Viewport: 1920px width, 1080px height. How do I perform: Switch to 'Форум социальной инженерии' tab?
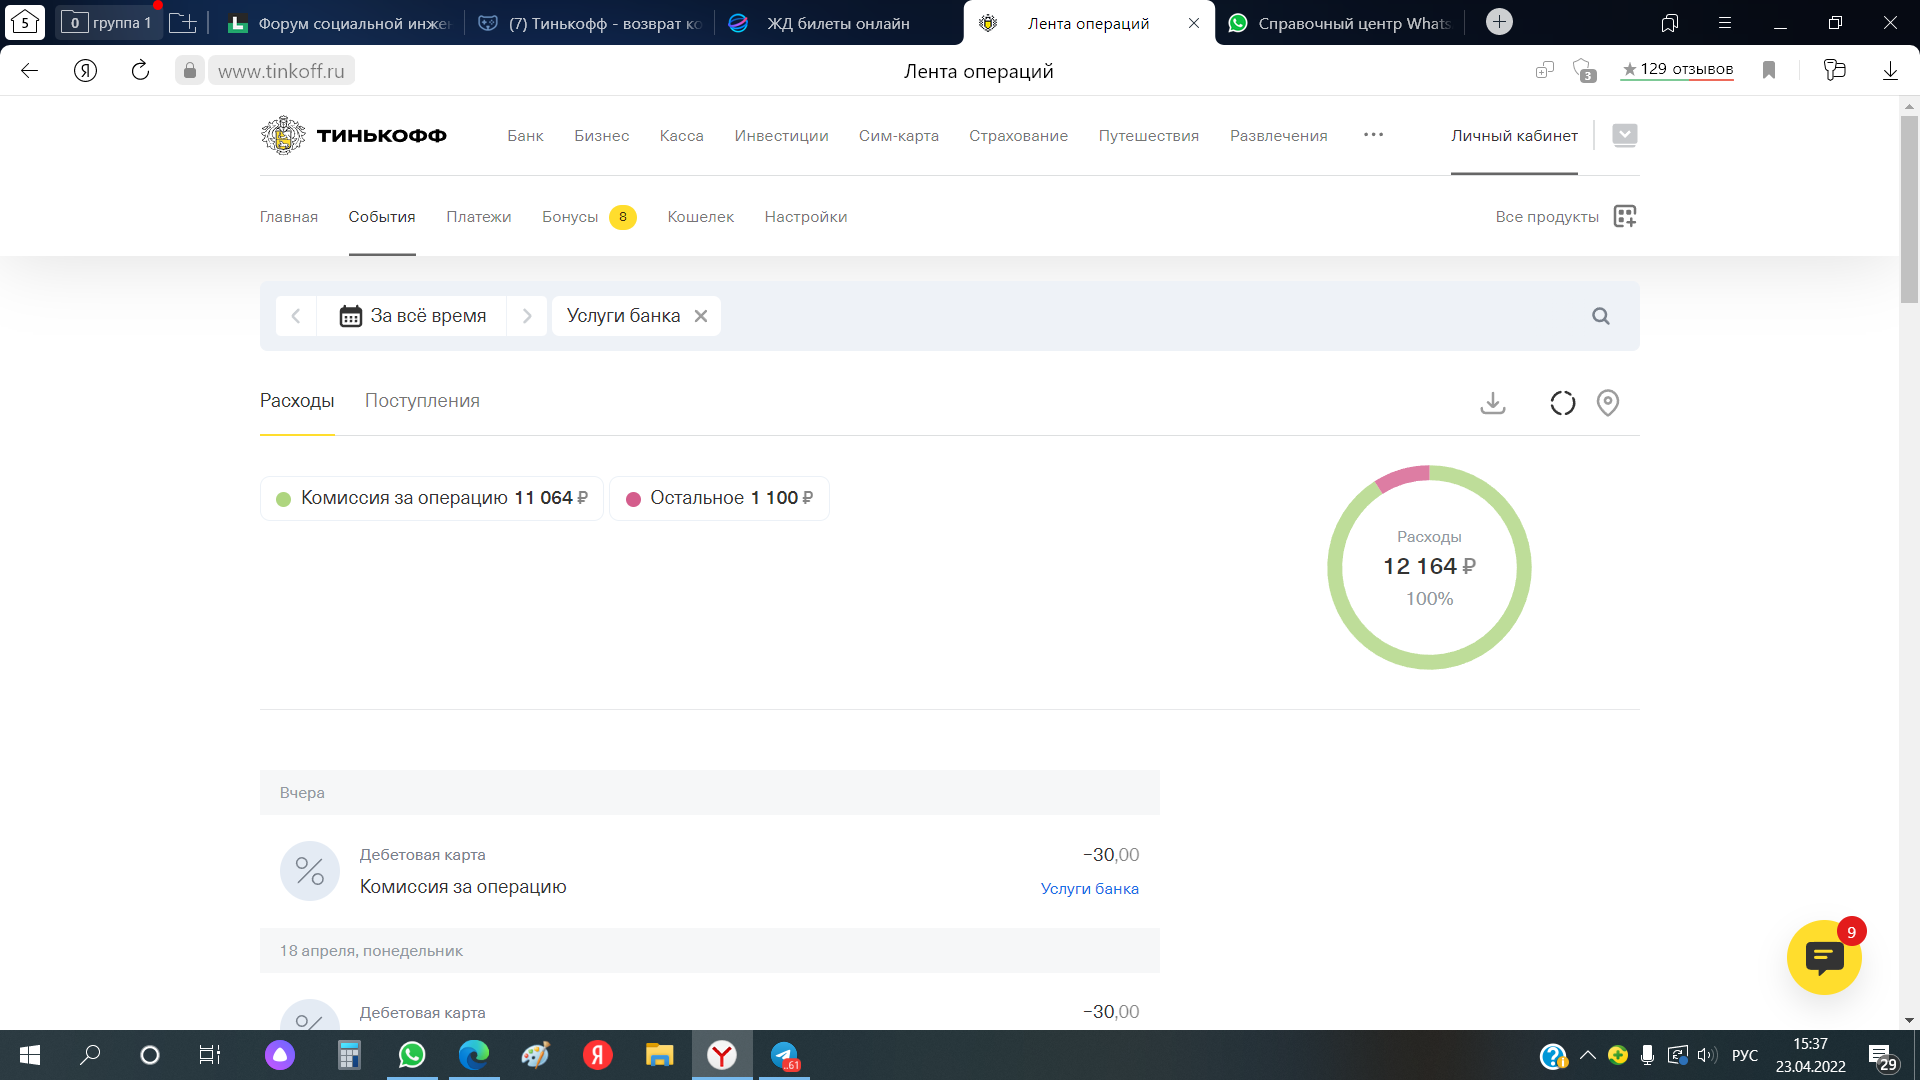click(x=340, y=23)
